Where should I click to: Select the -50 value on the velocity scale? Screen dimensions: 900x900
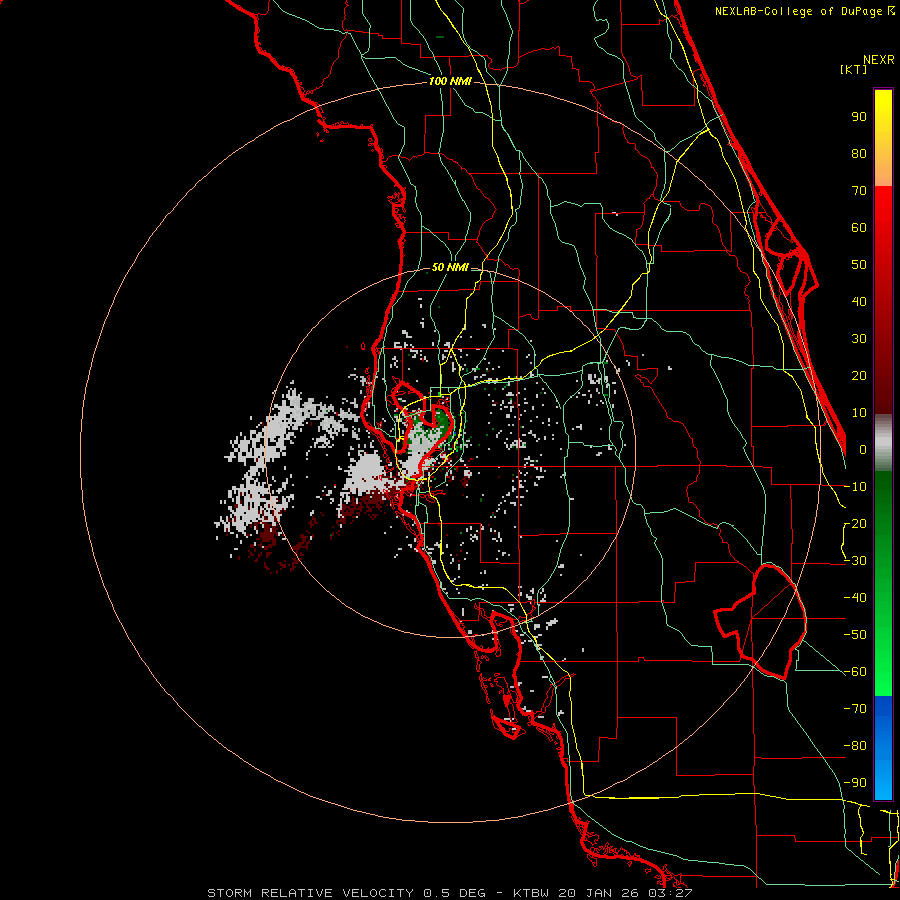(855, 635)
